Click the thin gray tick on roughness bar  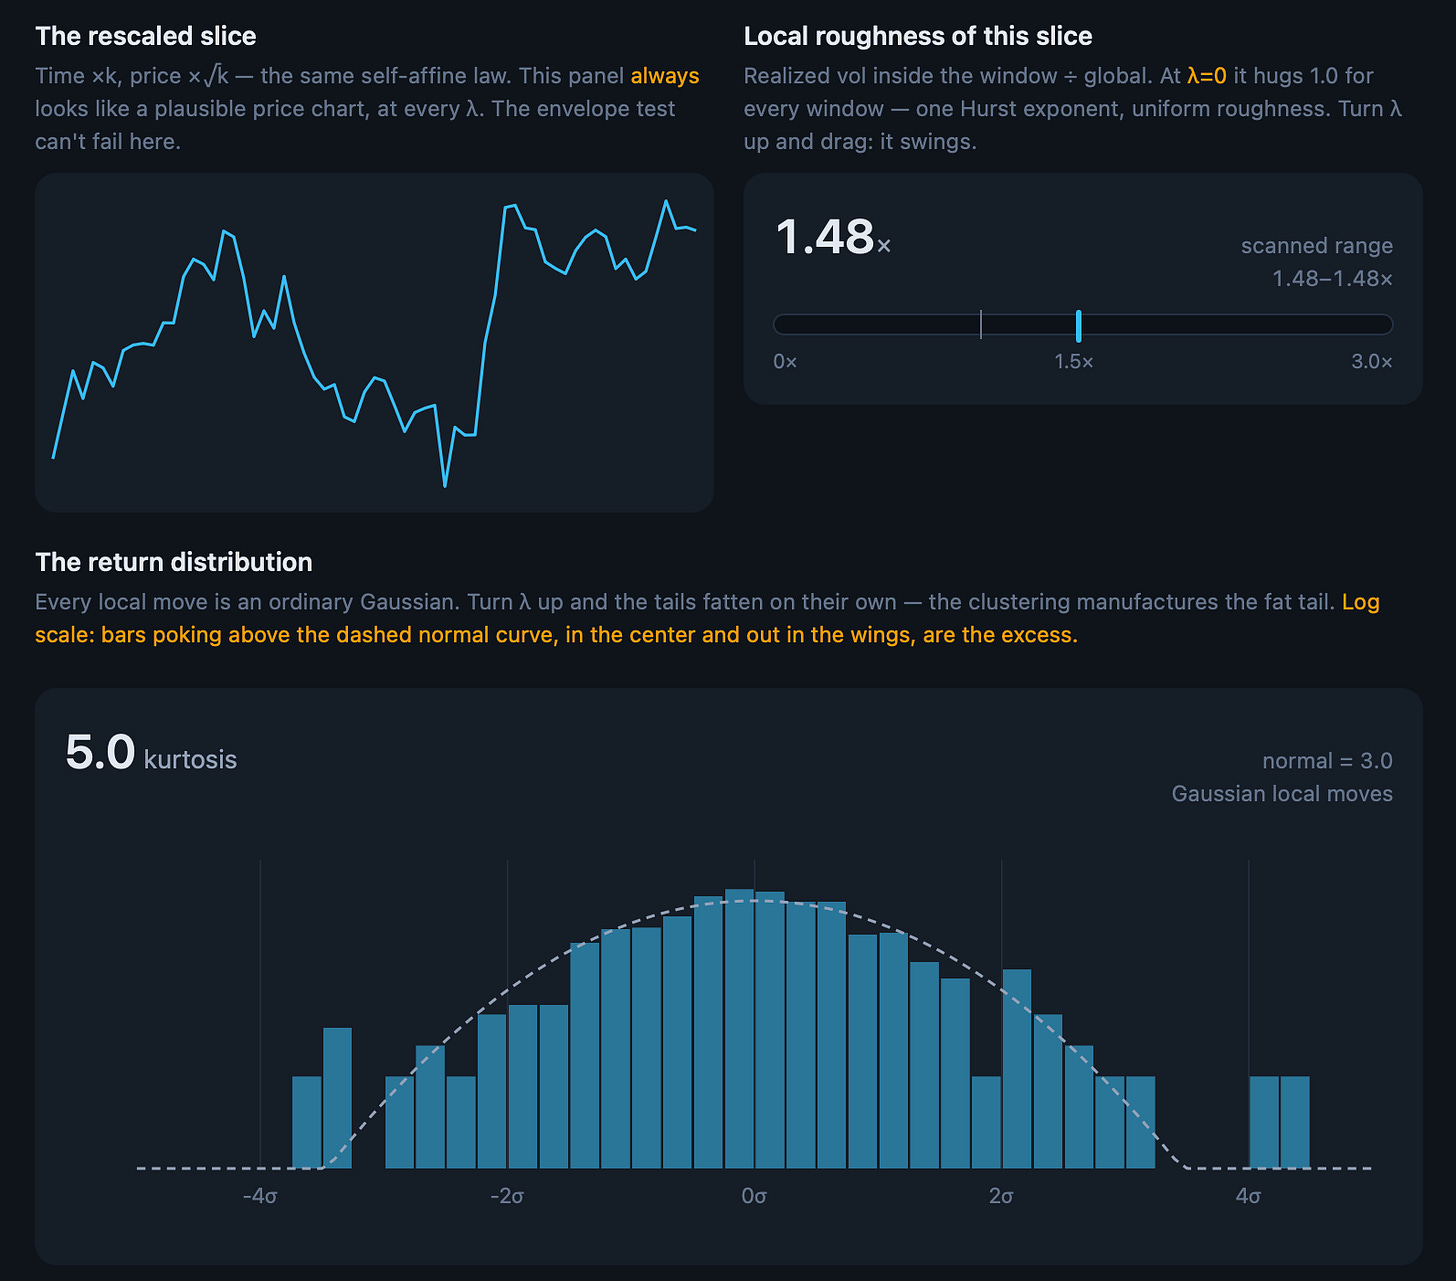[981, 325]
